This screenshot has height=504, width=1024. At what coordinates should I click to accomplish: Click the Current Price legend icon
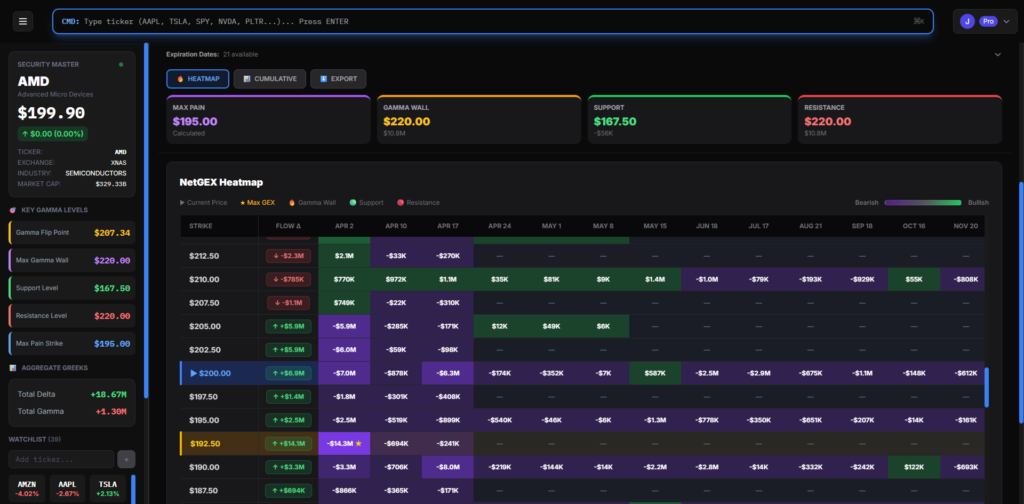point(182,202)
